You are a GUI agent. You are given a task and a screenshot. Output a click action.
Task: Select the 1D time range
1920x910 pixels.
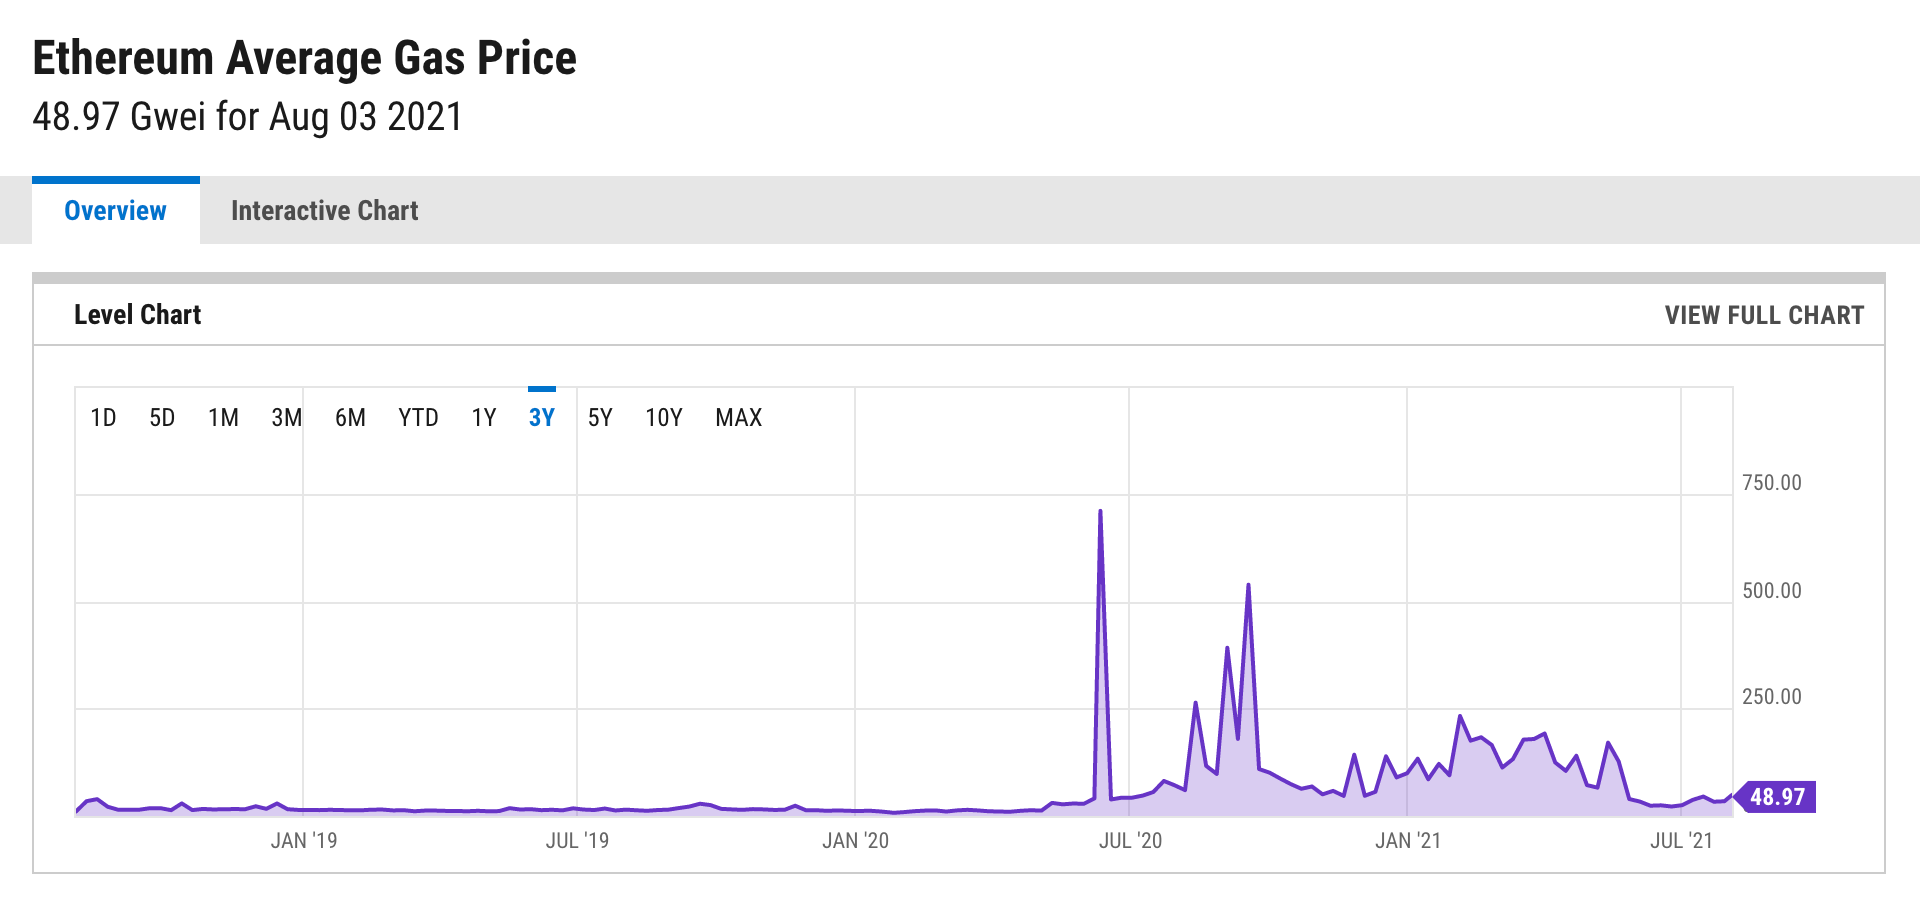tap(103, 418)
